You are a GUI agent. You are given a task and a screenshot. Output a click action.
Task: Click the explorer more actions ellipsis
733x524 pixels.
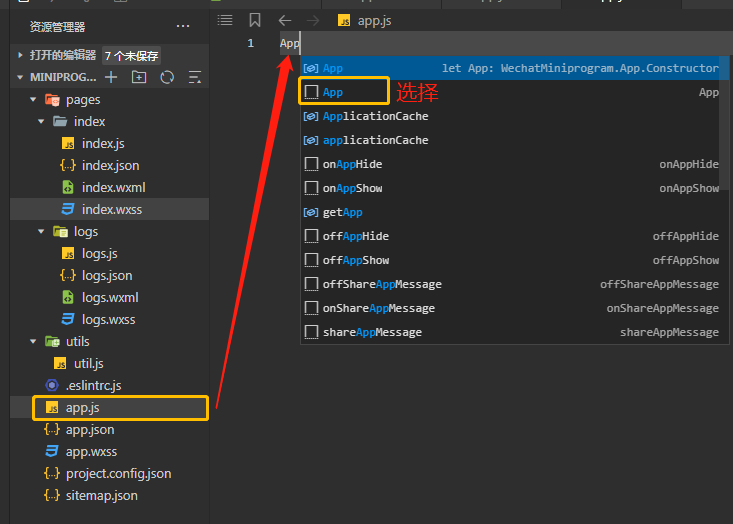pyautogui.click(x=183, y=26)
